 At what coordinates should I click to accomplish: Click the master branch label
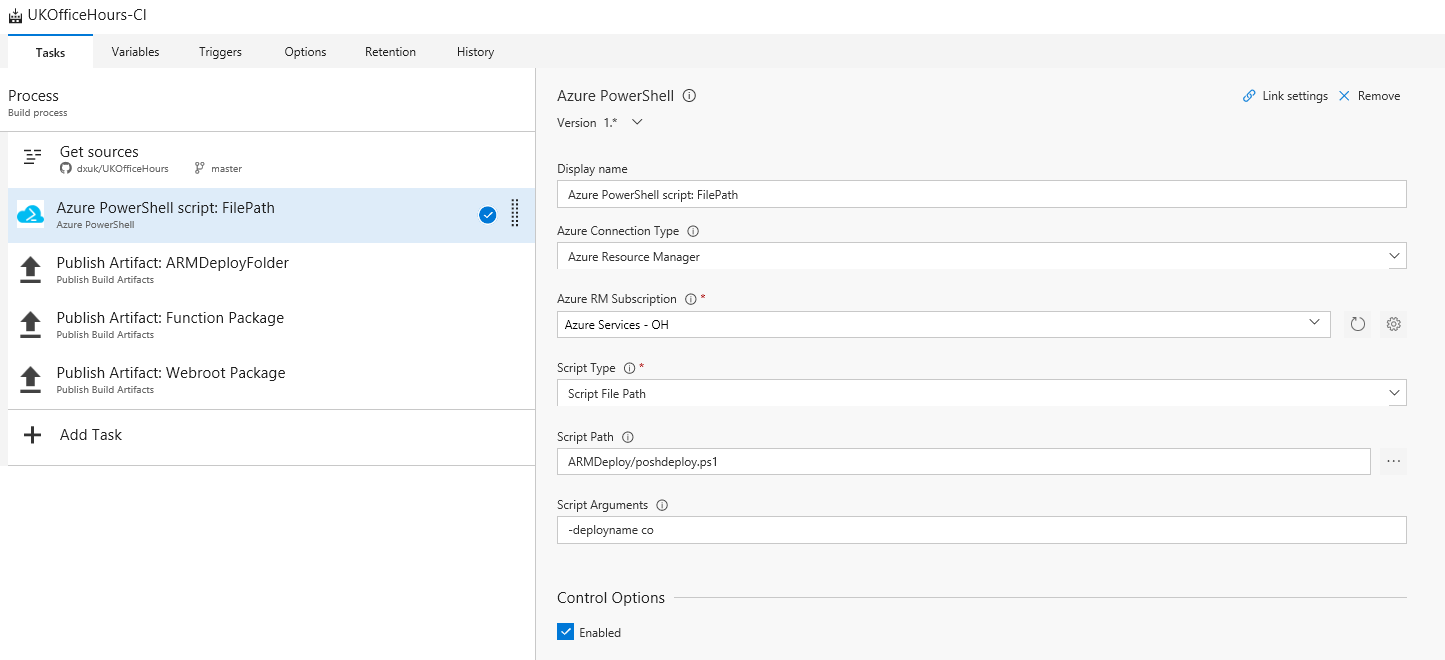227,169
